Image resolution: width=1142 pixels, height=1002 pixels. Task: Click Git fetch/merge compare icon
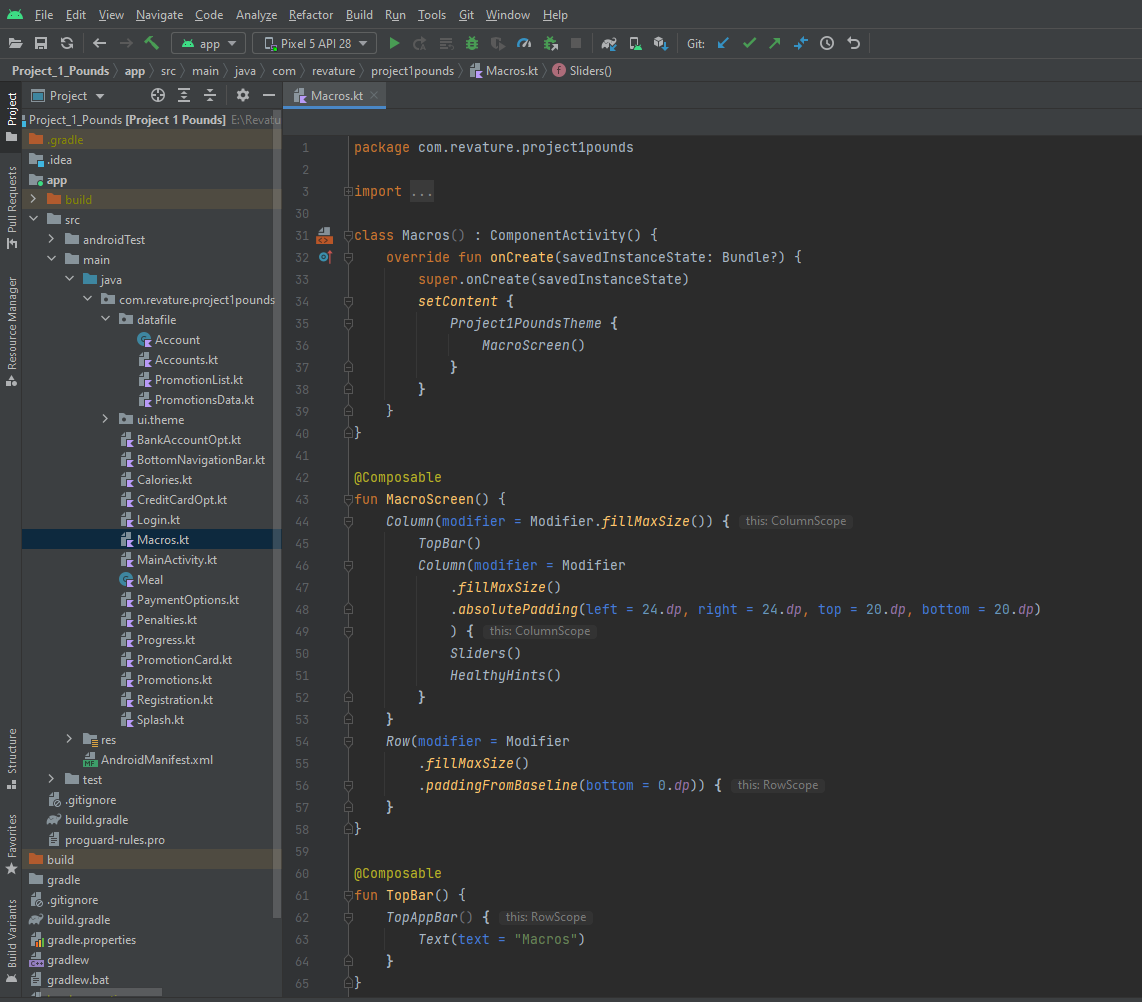click(800, 44)
